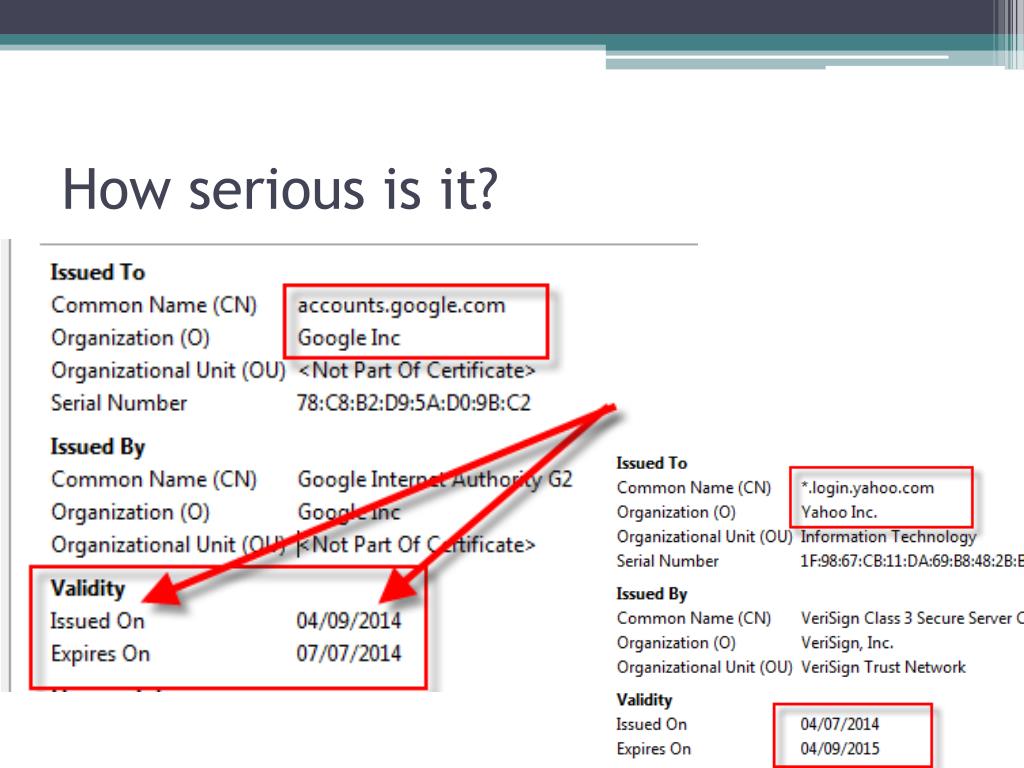Click the Issued On label beside 04/07/2014
Screen dimensions: 1024x768
[x=651, y=724]
